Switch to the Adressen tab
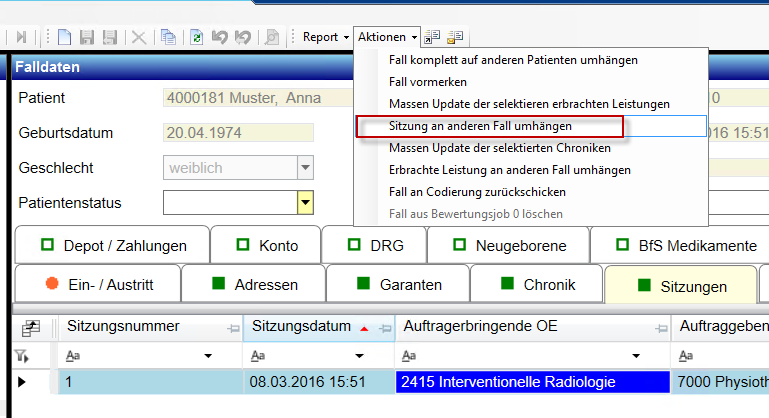Screen dimensions: 769x418 coord(254,284)
